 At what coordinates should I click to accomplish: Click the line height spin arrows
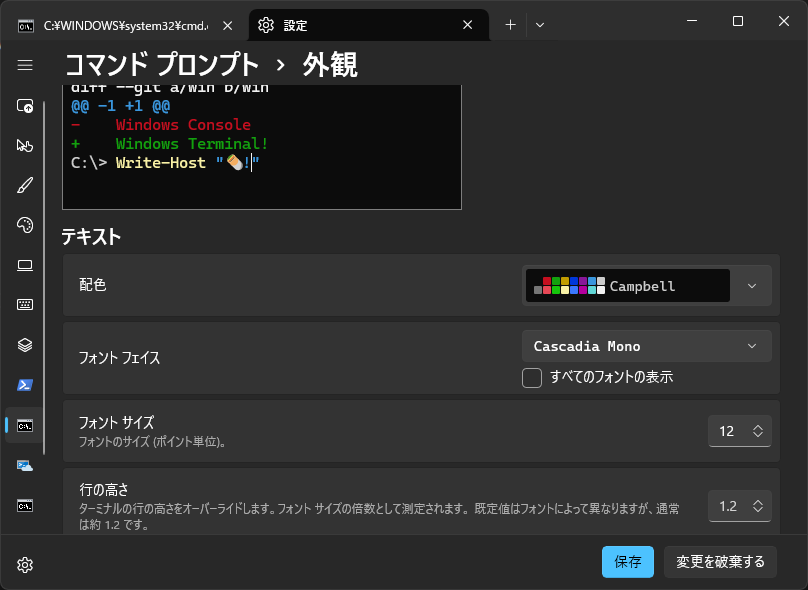tap(758, 506)
